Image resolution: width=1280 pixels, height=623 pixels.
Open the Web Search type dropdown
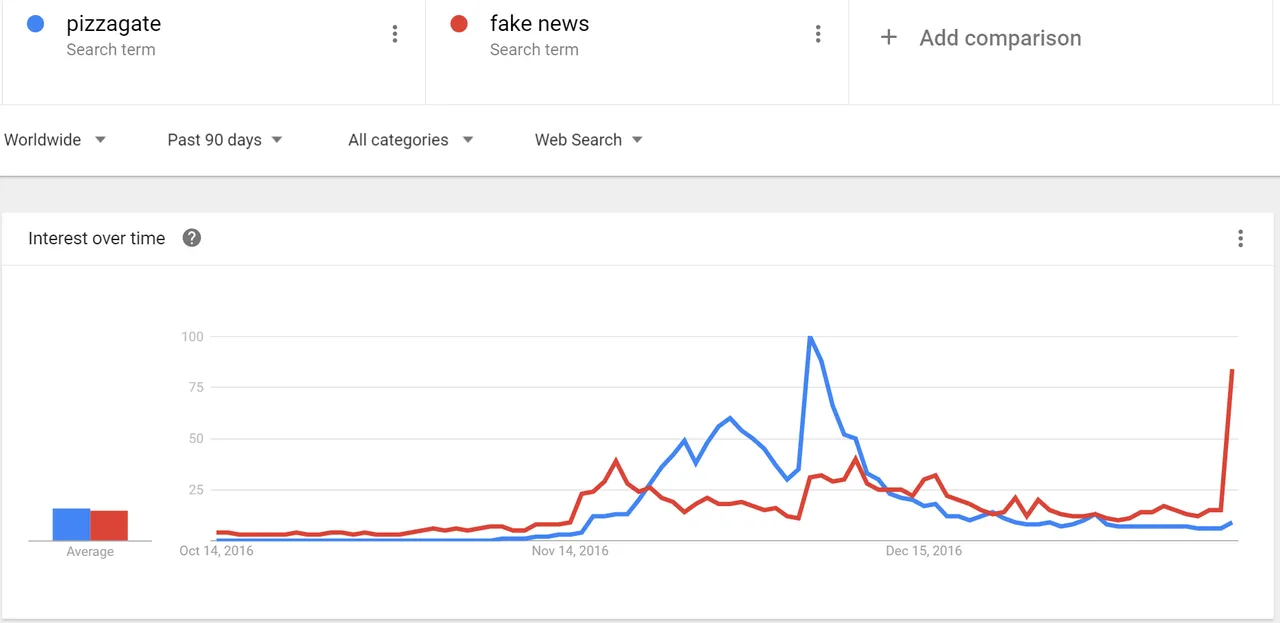pyautogui.click(x=589, y=140)
